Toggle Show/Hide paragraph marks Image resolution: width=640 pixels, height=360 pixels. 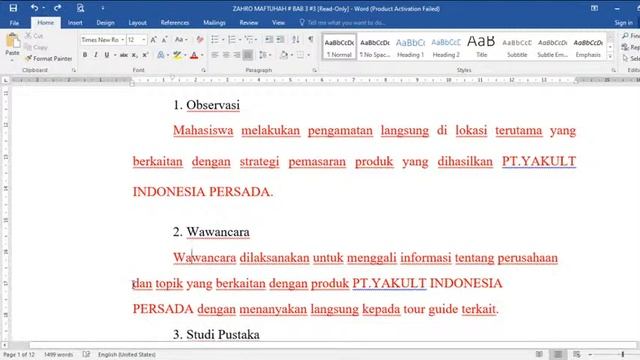point(311,40)
